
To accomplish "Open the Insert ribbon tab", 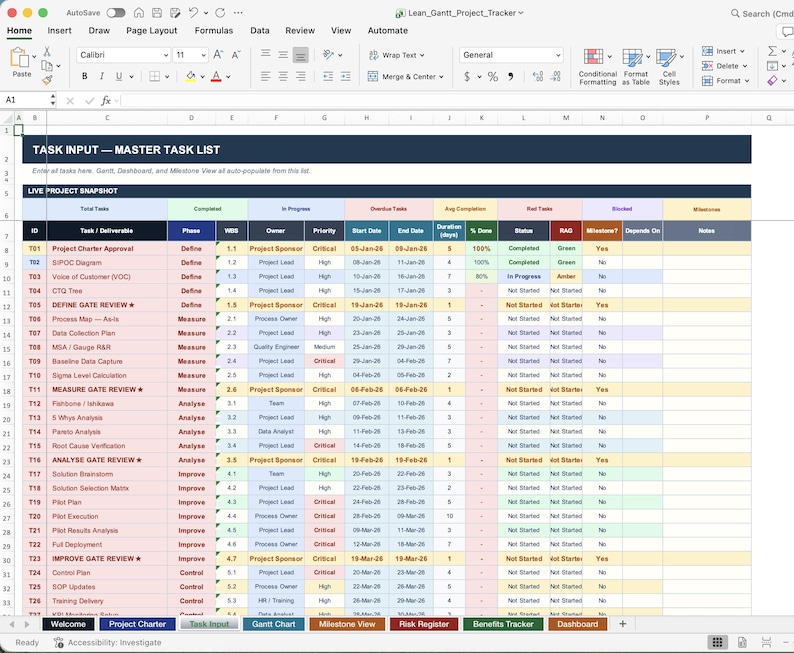I will click(59, 30).
